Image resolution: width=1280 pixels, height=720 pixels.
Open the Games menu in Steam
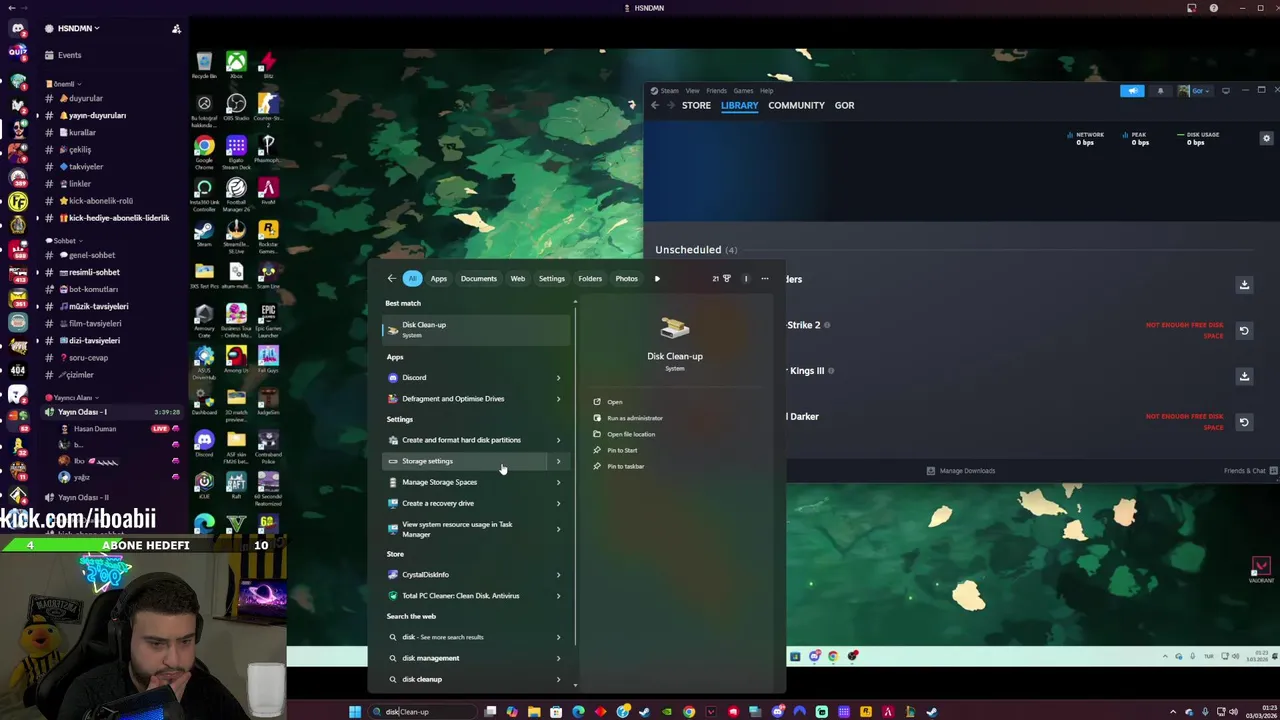(x=743, y=91)
